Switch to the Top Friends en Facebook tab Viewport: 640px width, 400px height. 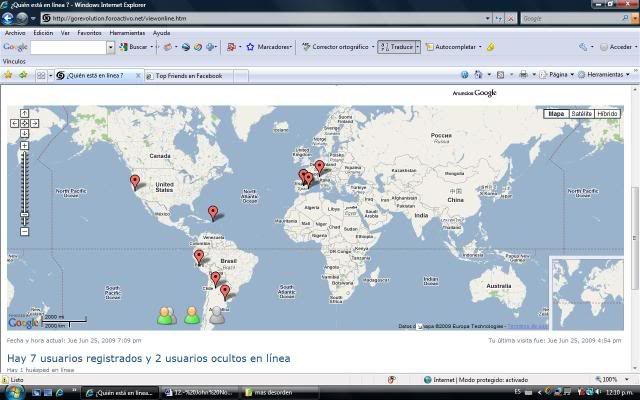point(189,76)
